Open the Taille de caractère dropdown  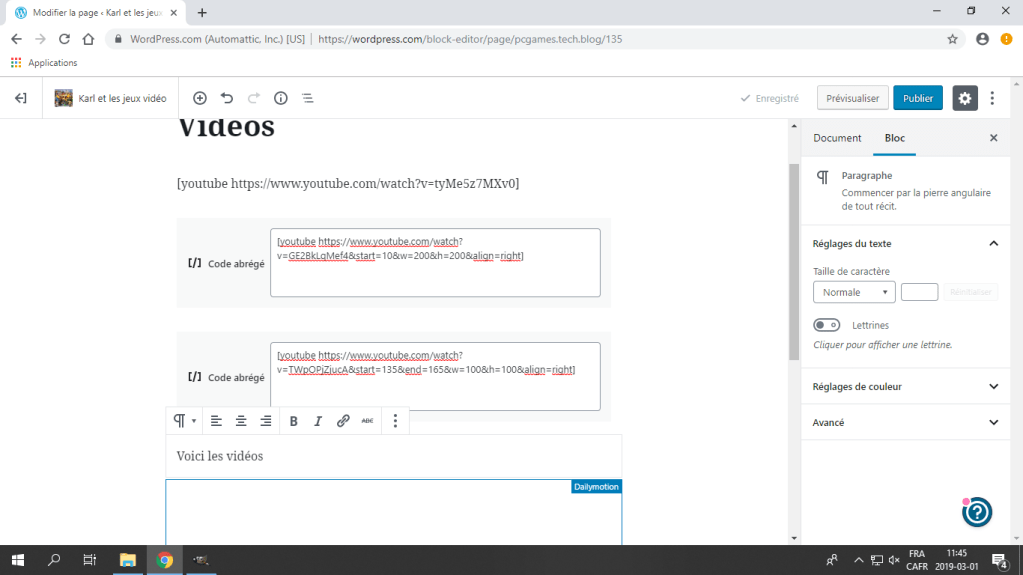coord(854,292)
